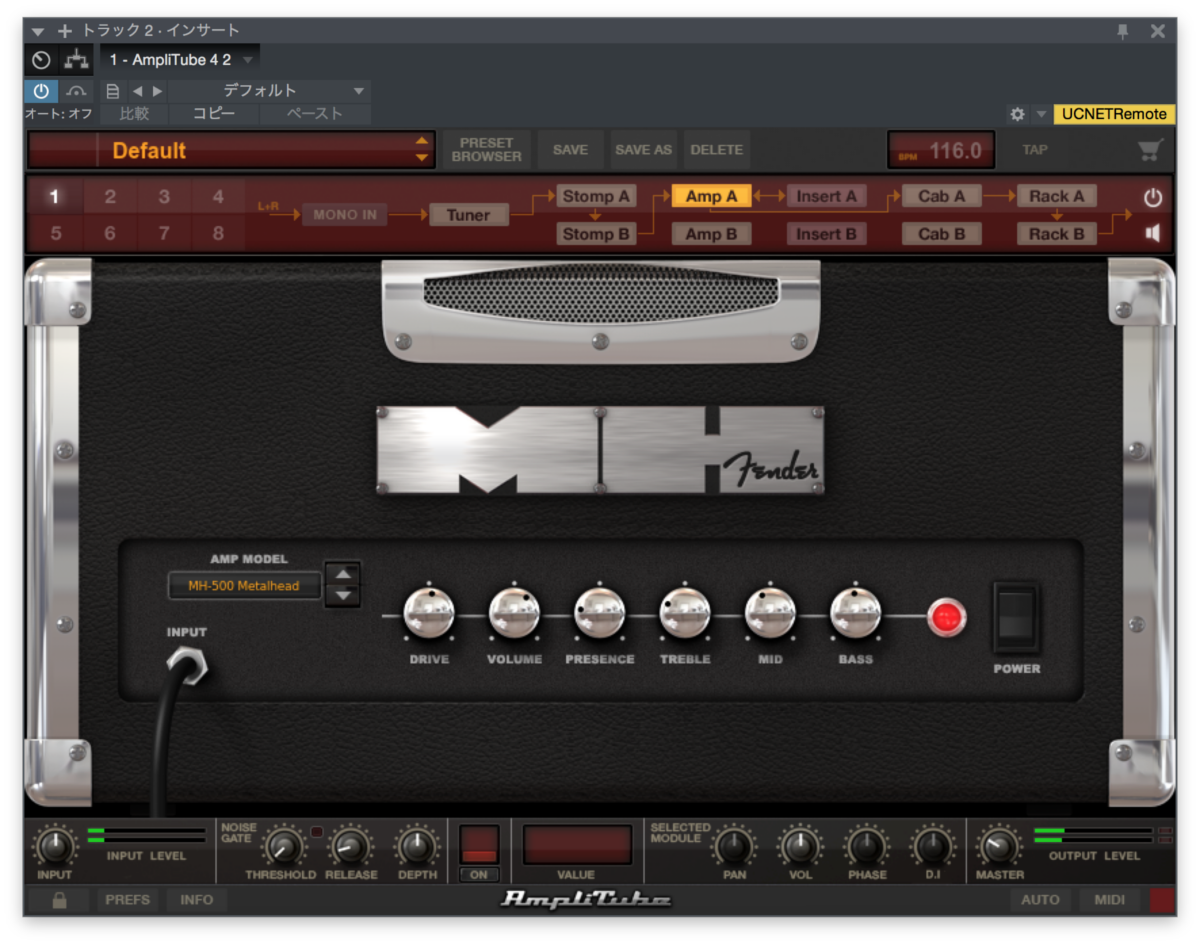Pin the insert window with pin icon
Image resolution: width=1200 pixels, height=945 pixels.
click(x=1123, y=31)
